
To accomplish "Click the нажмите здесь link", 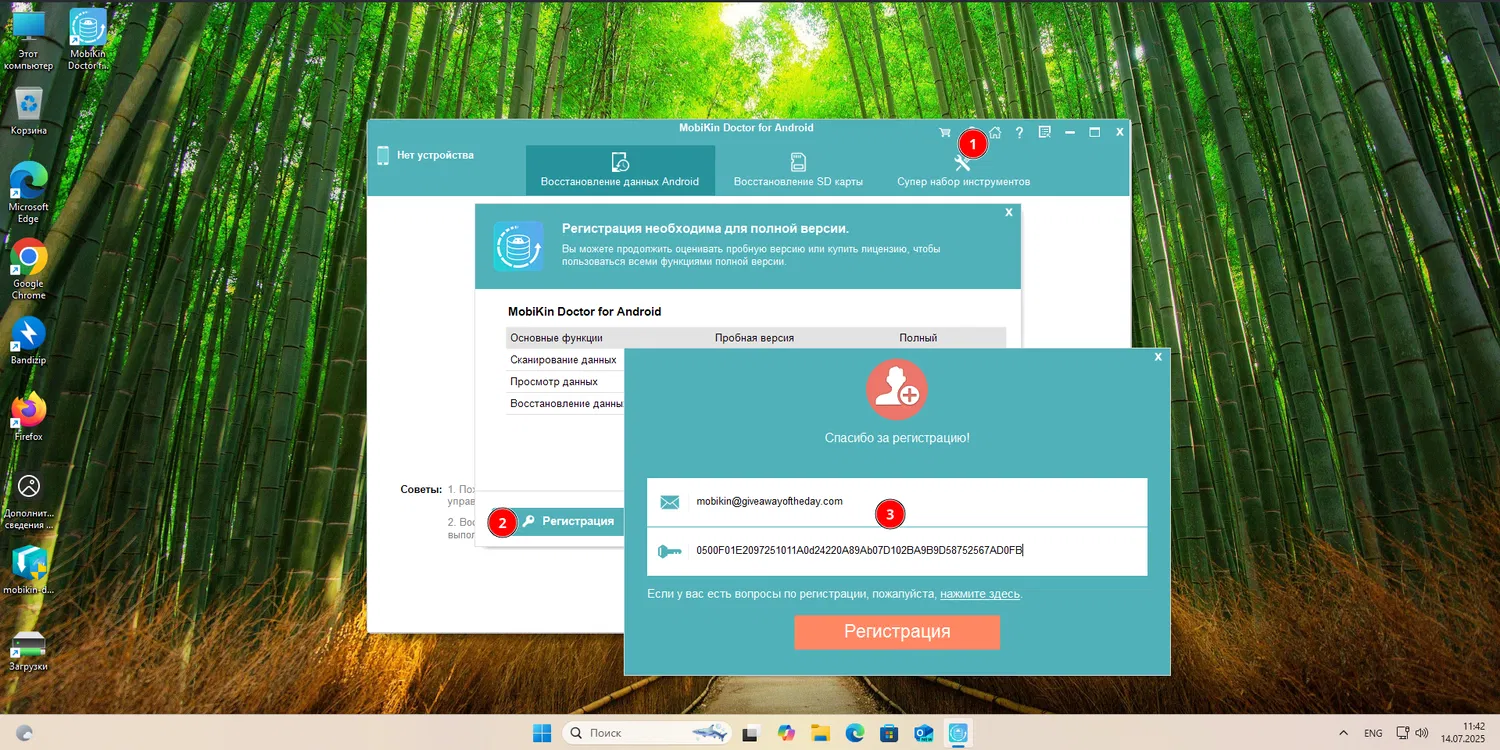I will coord(979,593).
